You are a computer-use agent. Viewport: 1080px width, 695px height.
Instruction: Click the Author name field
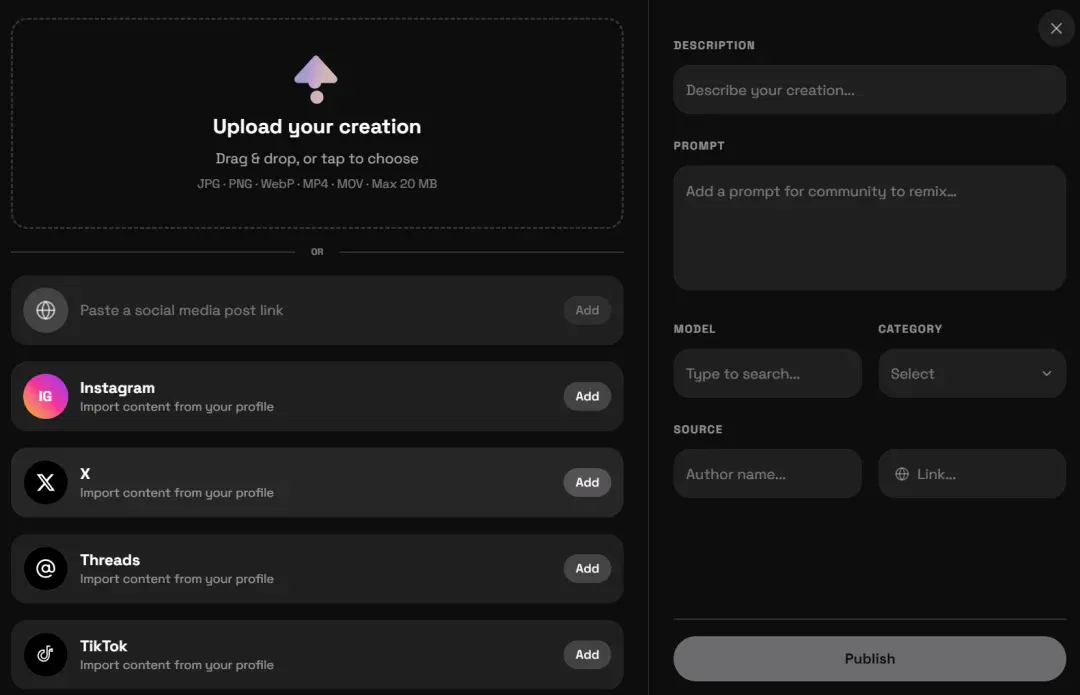click(x=767, y=474)
